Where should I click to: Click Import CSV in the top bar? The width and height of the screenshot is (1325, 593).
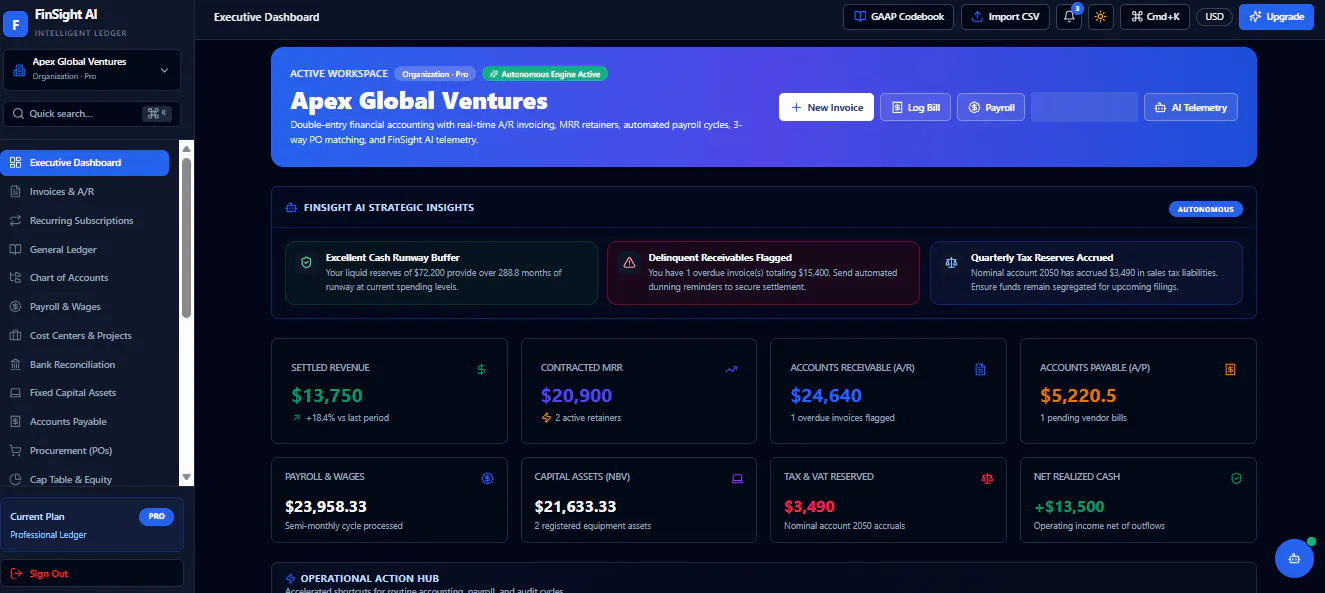(1005, 17)
